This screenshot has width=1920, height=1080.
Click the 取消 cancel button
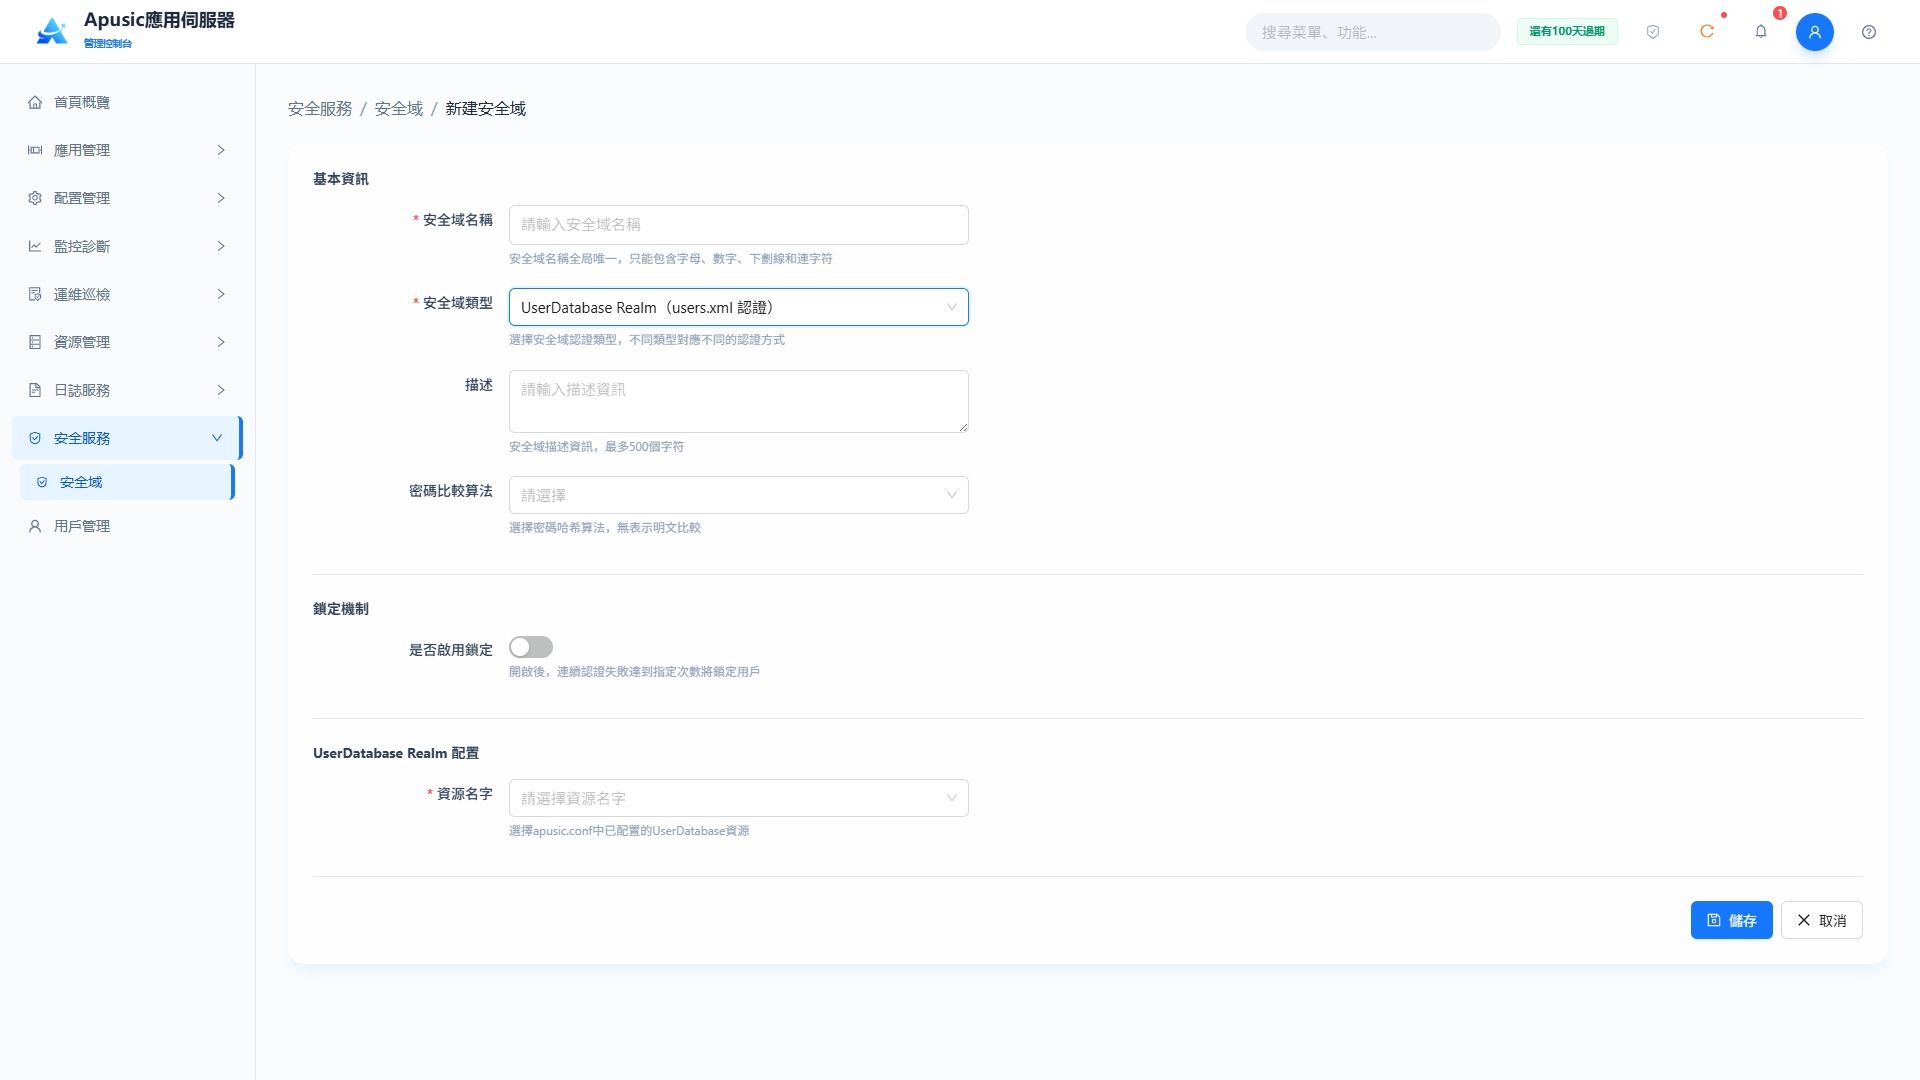click(x=1821, y=920)
